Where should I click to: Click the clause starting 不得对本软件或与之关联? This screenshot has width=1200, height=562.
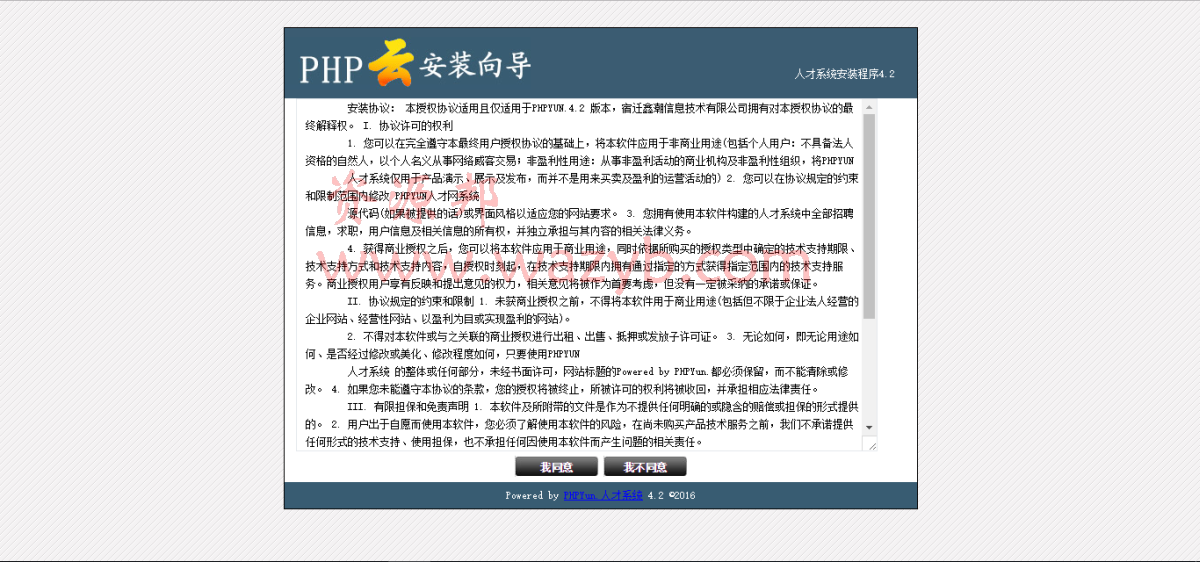click(x=580, y=344)
